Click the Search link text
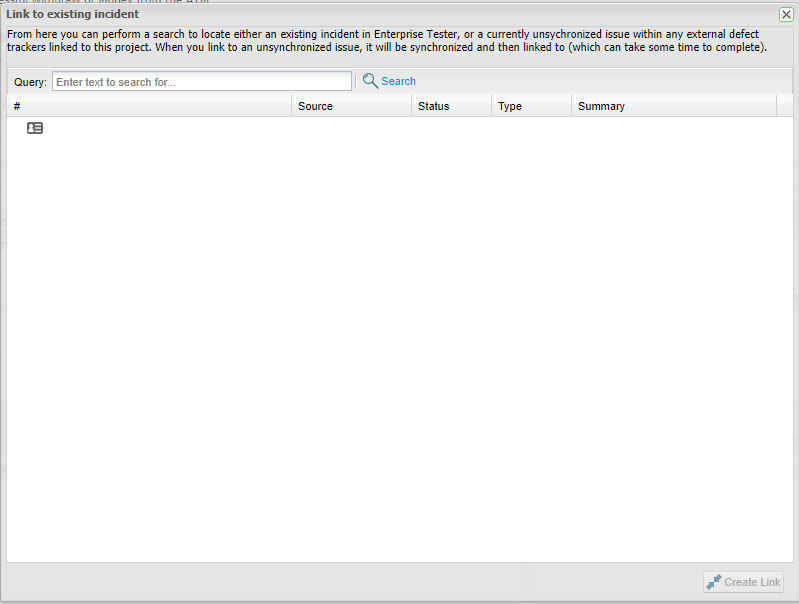799x604 pixels. tap(398, 82)
